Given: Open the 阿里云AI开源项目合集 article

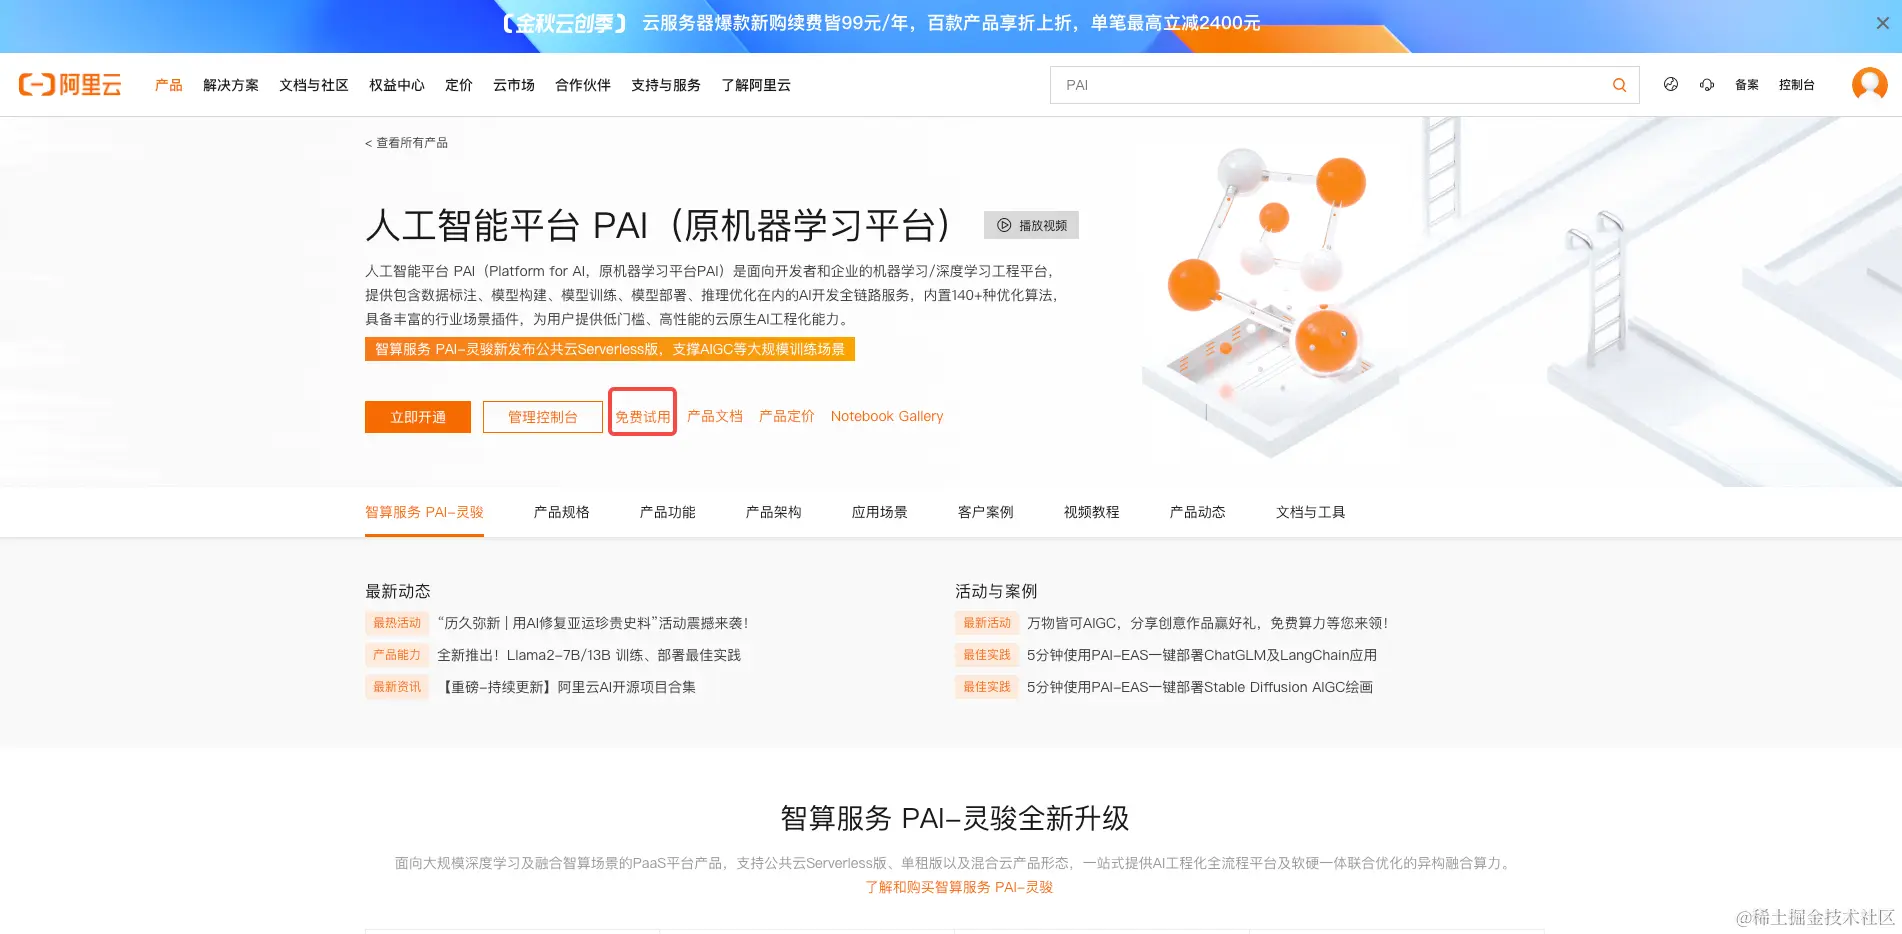Looking at the screenshot, I should point(567,687).
